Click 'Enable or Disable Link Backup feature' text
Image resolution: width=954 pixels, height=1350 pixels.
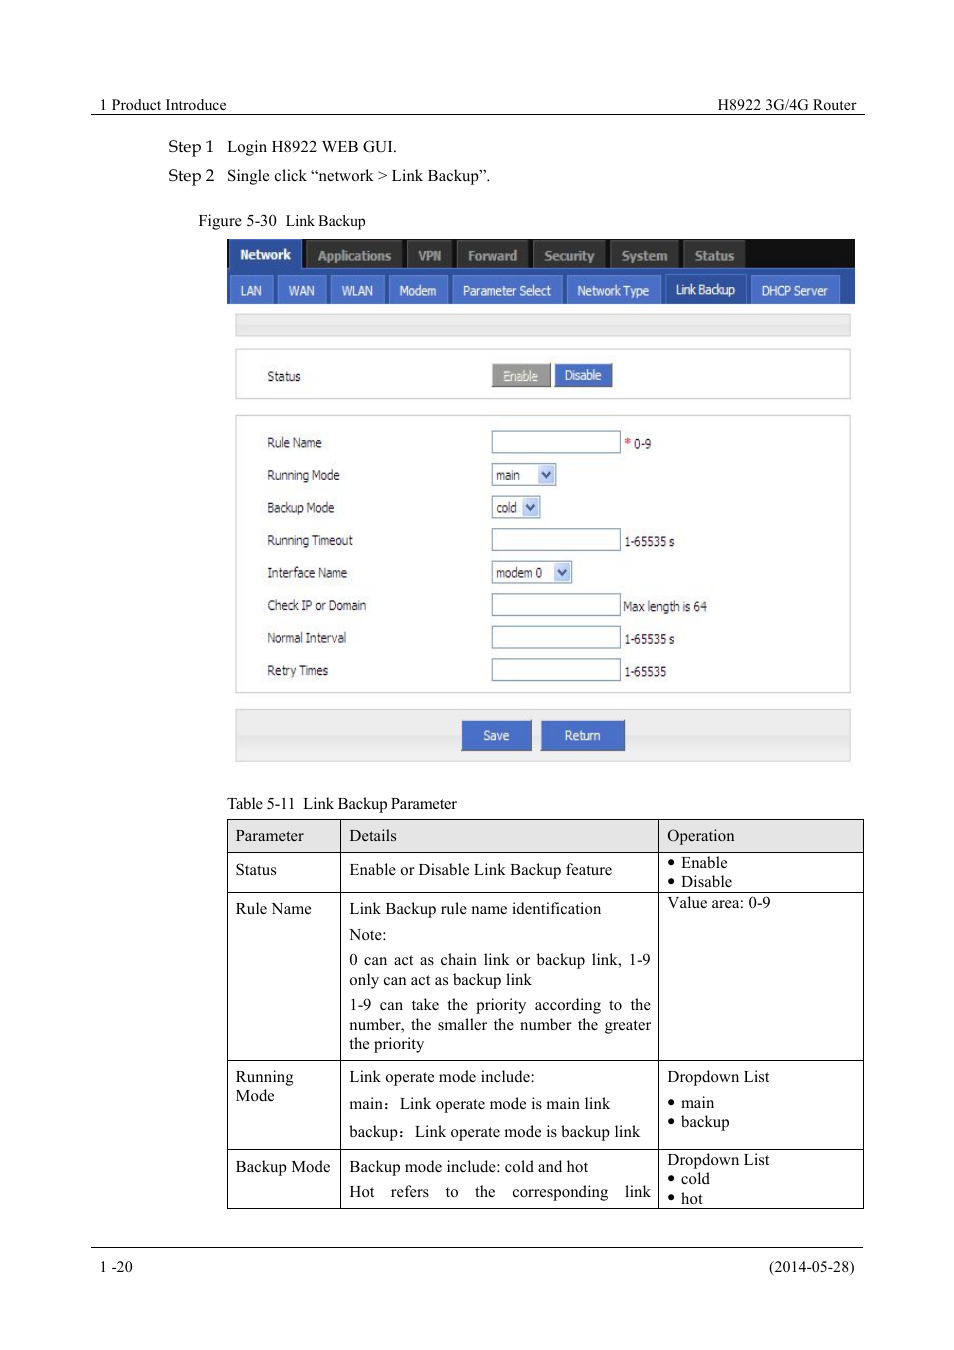pos(481,870)
